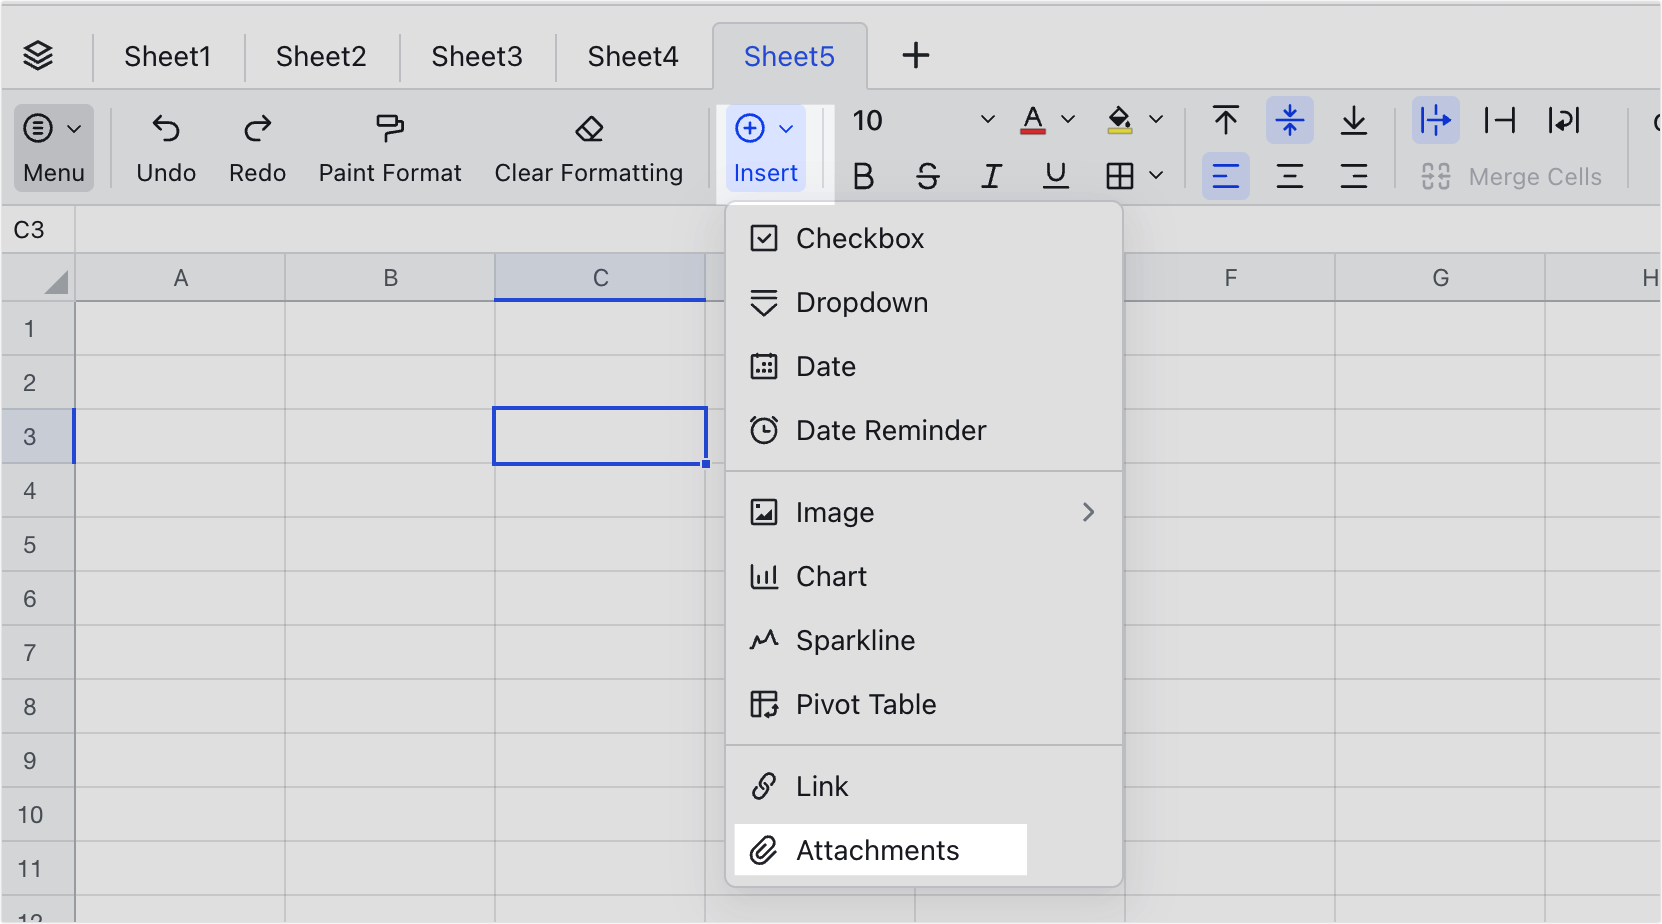The image size is (1662, 924).
Task: Toggle bold formatting on the cell
Action: (863, 176)
